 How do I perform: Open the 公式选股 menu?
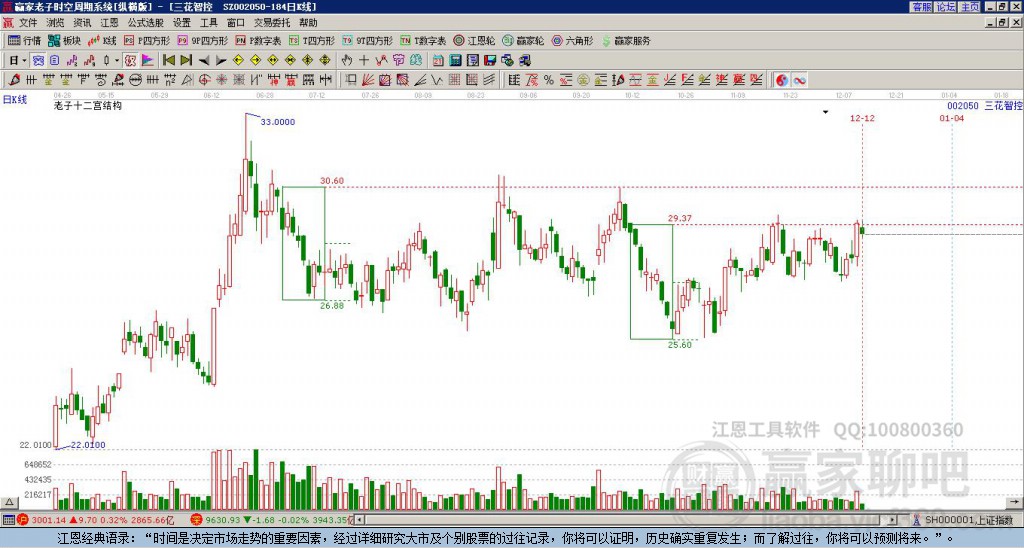click(x=145, y=23)
